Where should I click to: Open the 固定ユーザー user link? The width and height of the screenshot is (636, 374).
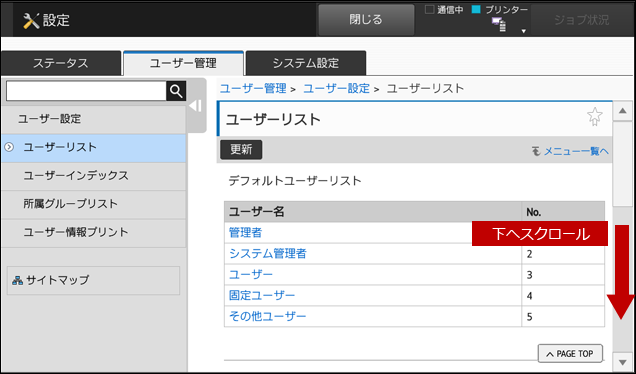pyautogui.click(x=262, y=295)
